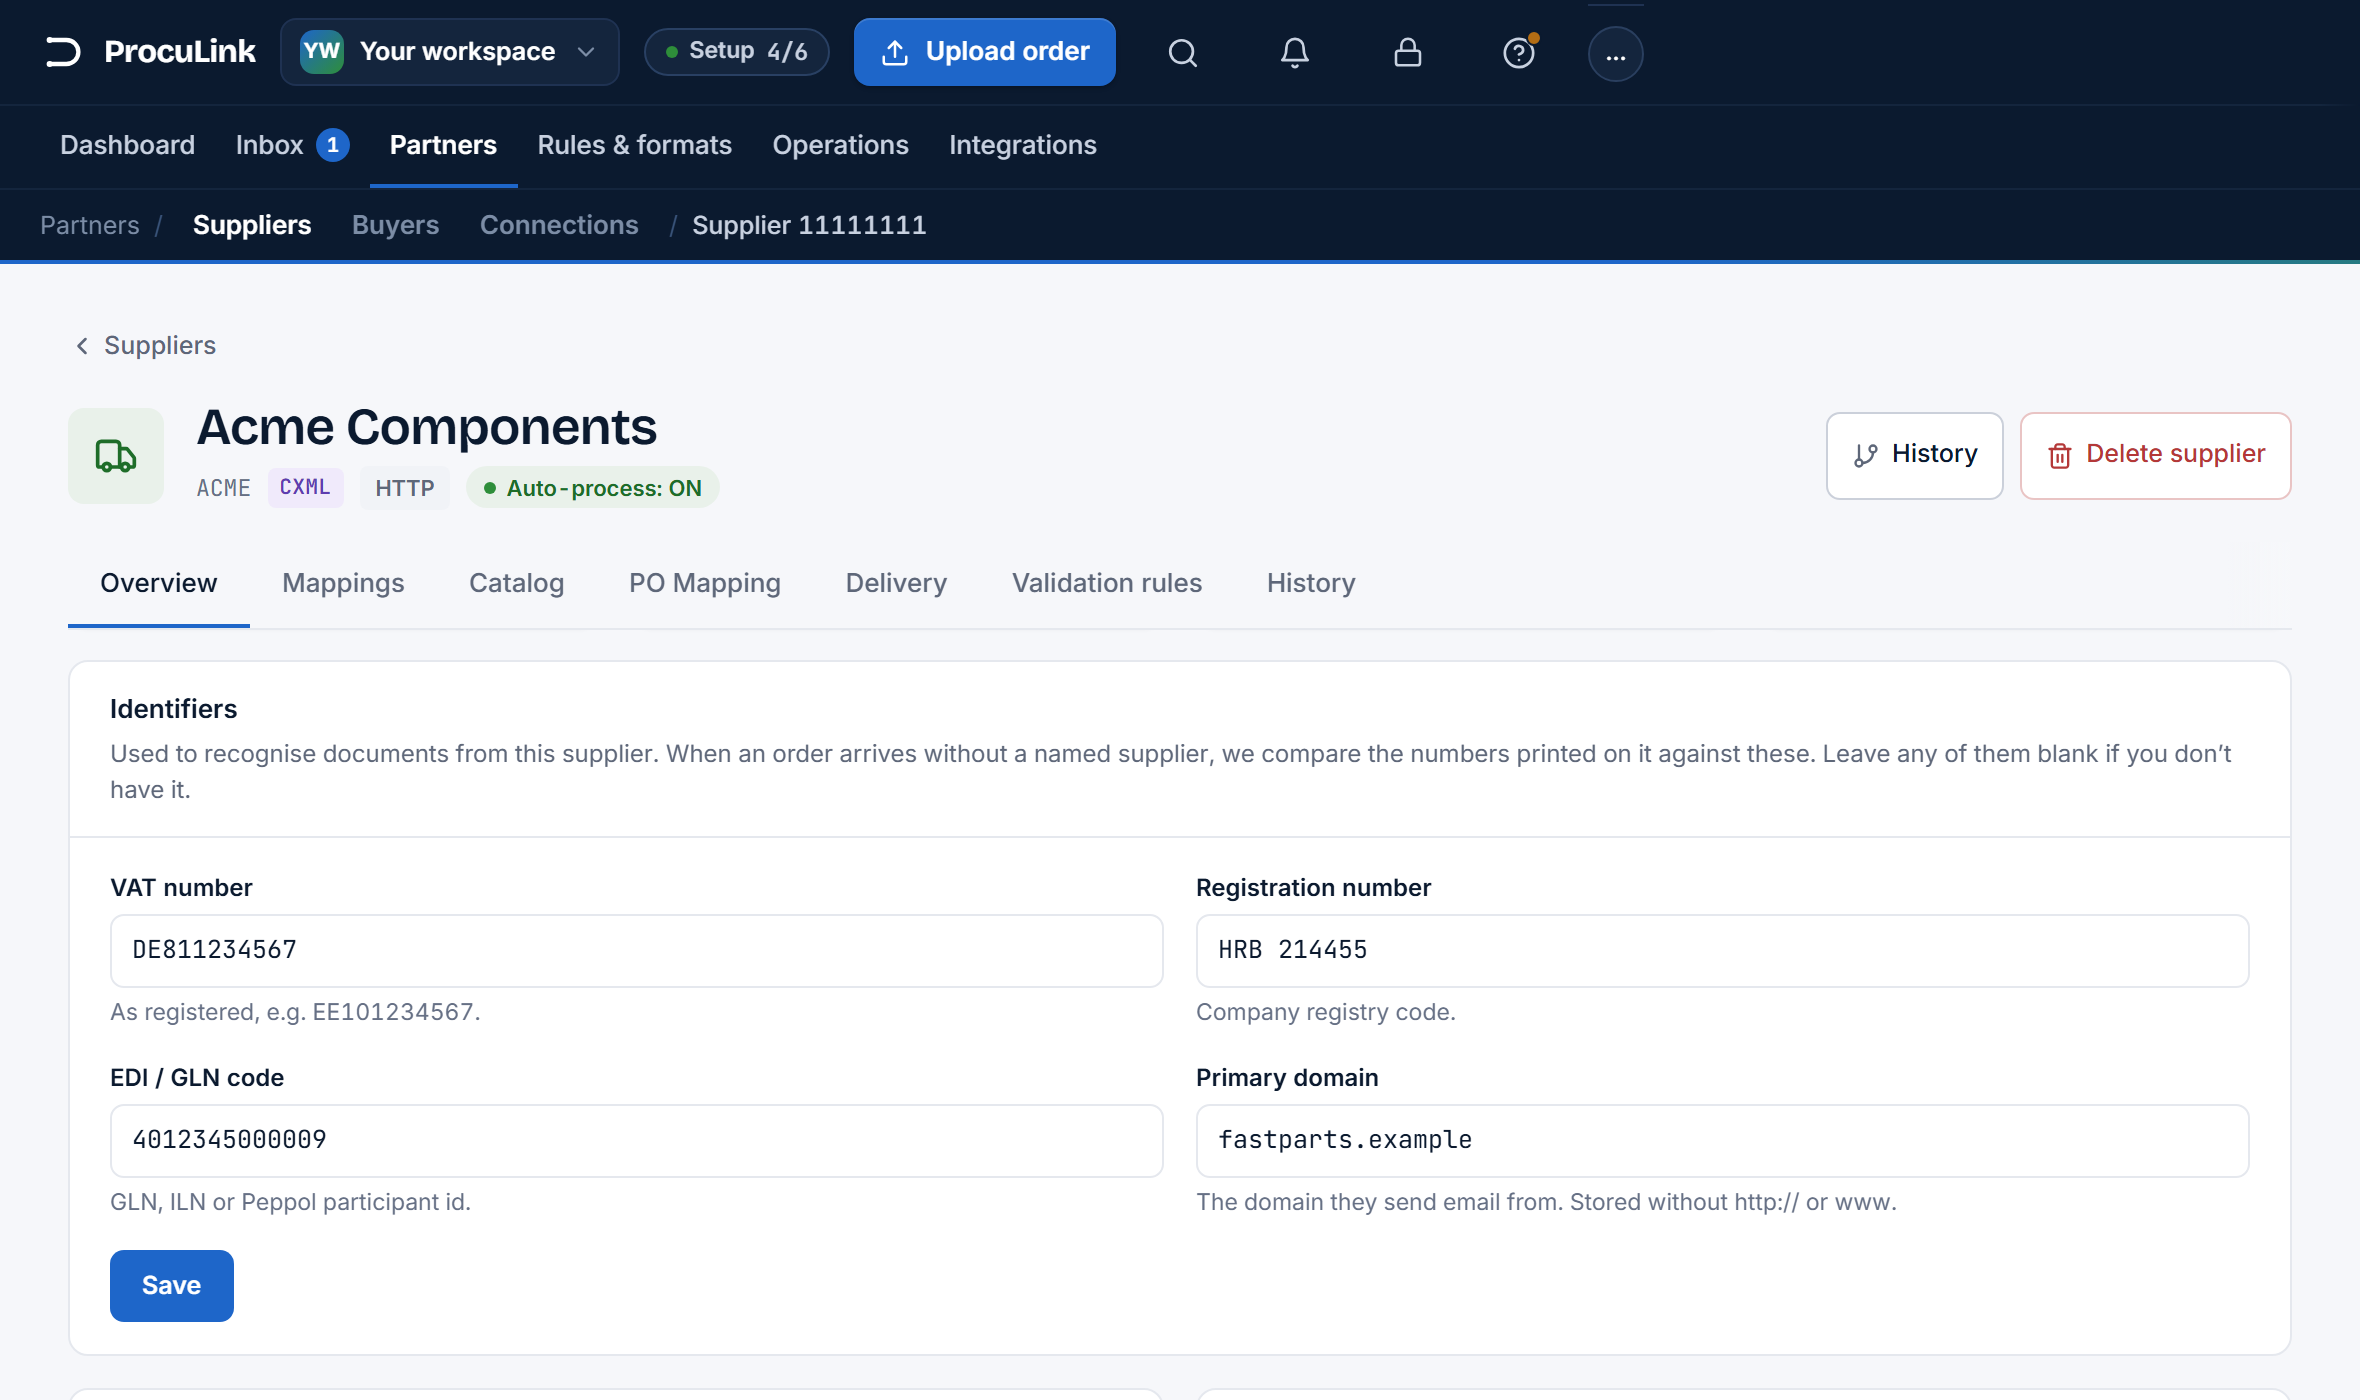Open the History tab in supplier tabs
This screenshot has height=1400, width=2360.
(x=1311, y=583)
